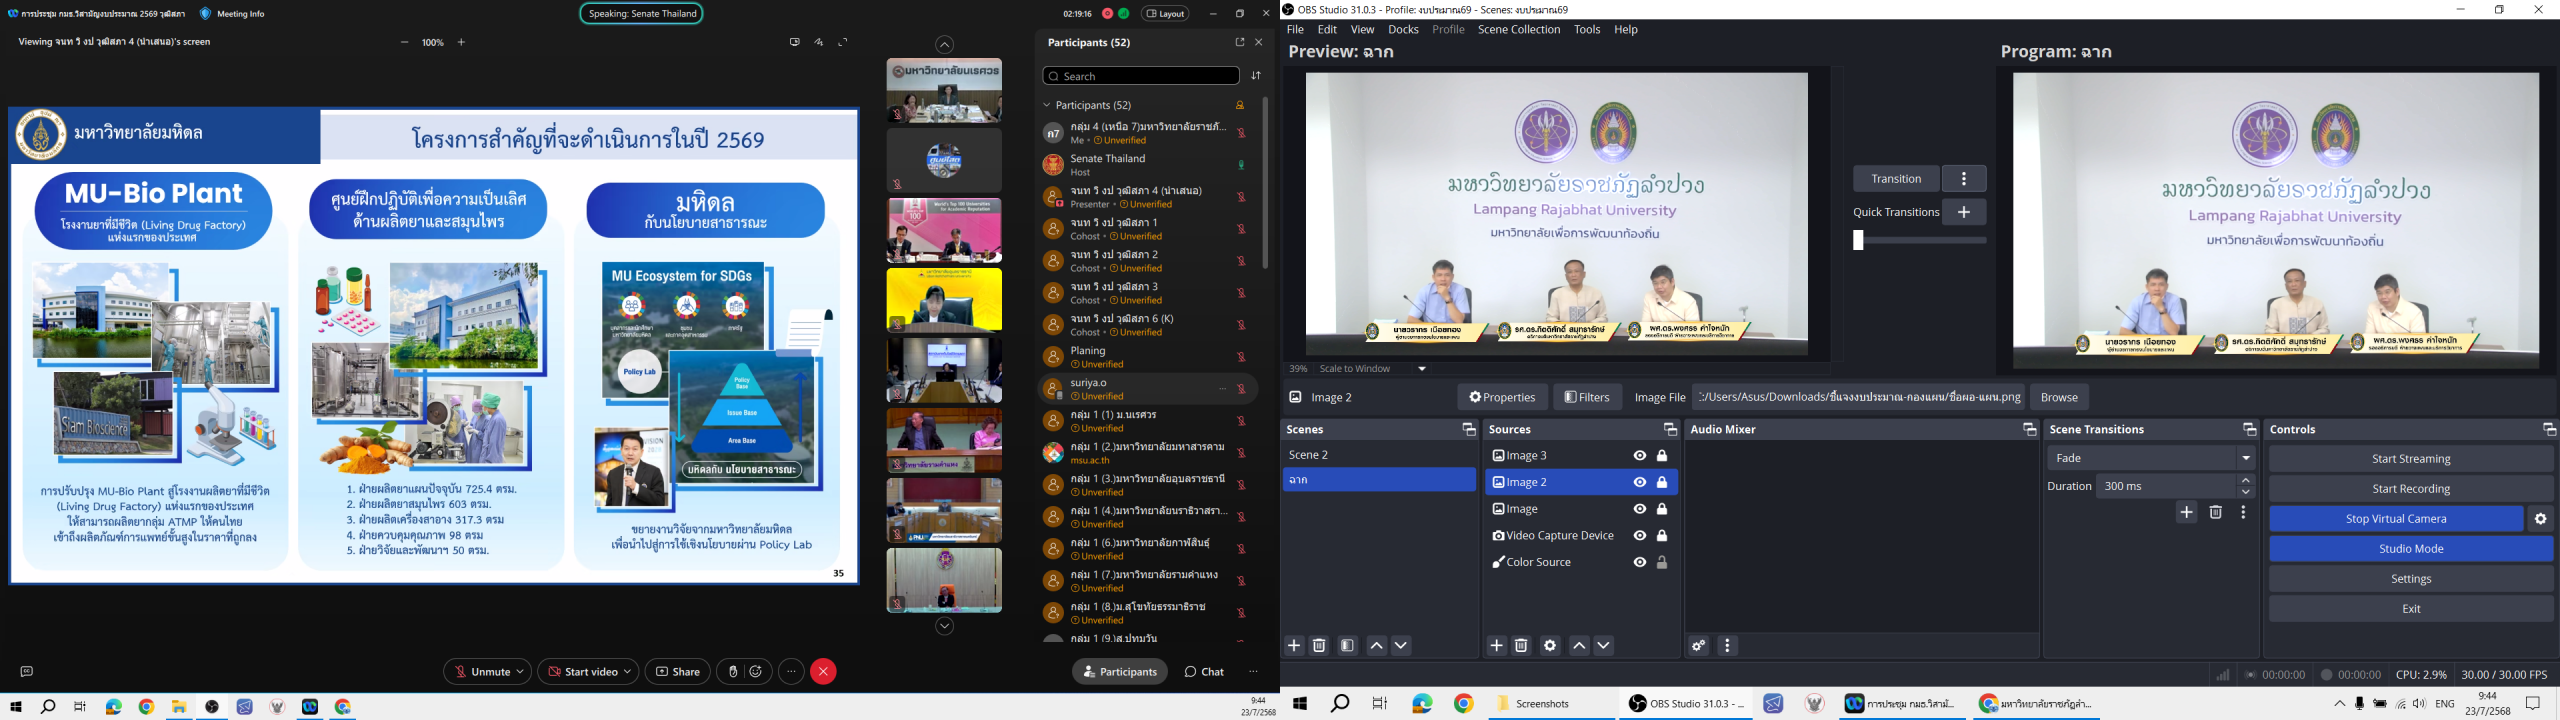2560x720 pixels.
Task: Lock the Color Source
Action: [1662, 562]
